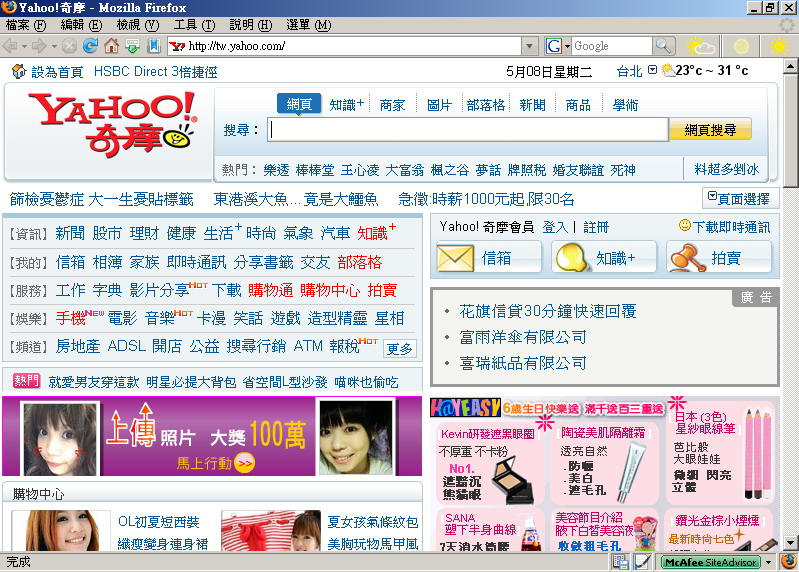
Task: Click the blue bookmark toolbar icon
Action: [153, 46]
